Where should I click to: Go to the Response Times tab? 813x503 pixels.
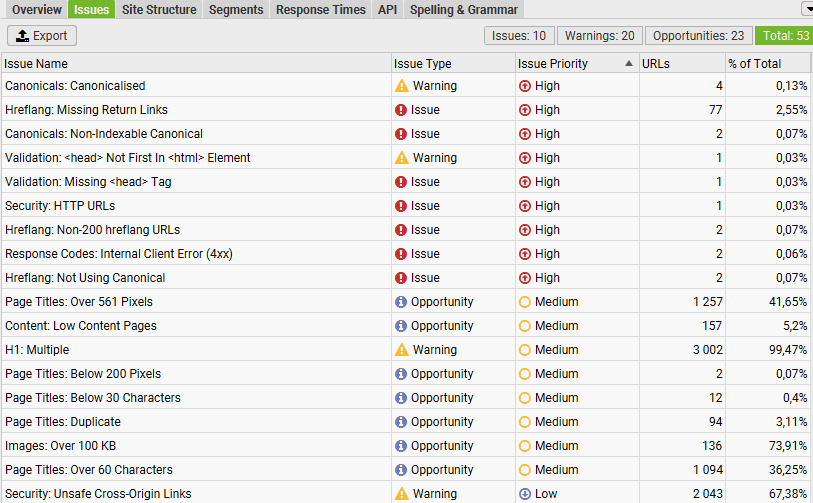click(320, 9)
